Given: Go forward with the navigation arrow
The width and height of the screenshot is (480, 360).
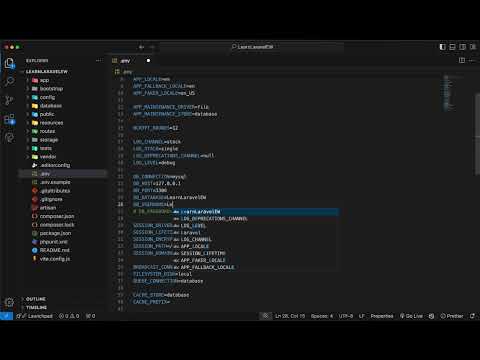Looking at the screenshot, I should point(152,47).
